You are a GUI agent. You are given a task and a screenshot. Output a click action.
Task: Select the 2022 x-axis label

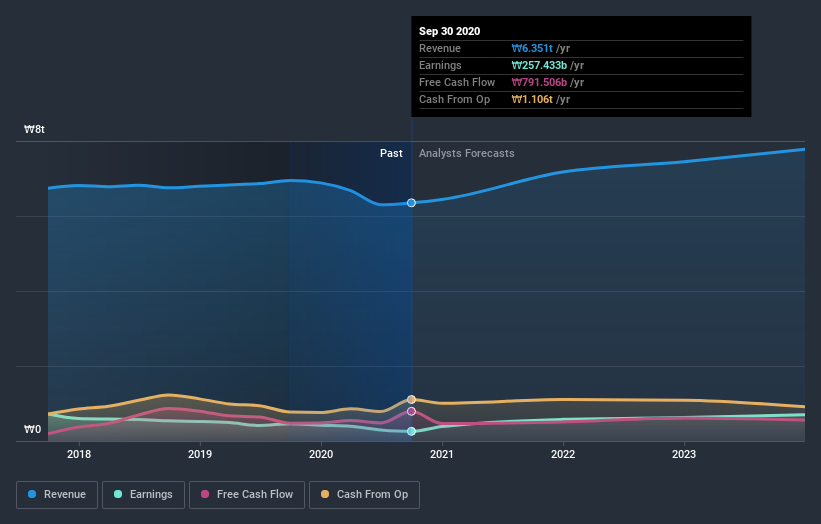coord(563,454)
